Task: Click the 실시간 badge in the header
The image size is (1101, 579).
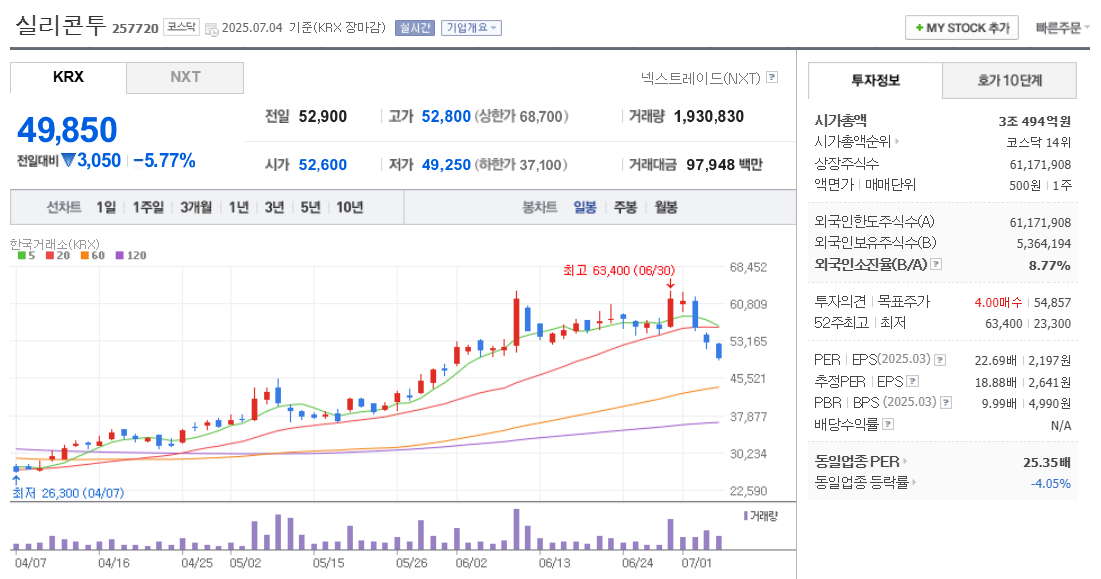Action: click(416, 27)
